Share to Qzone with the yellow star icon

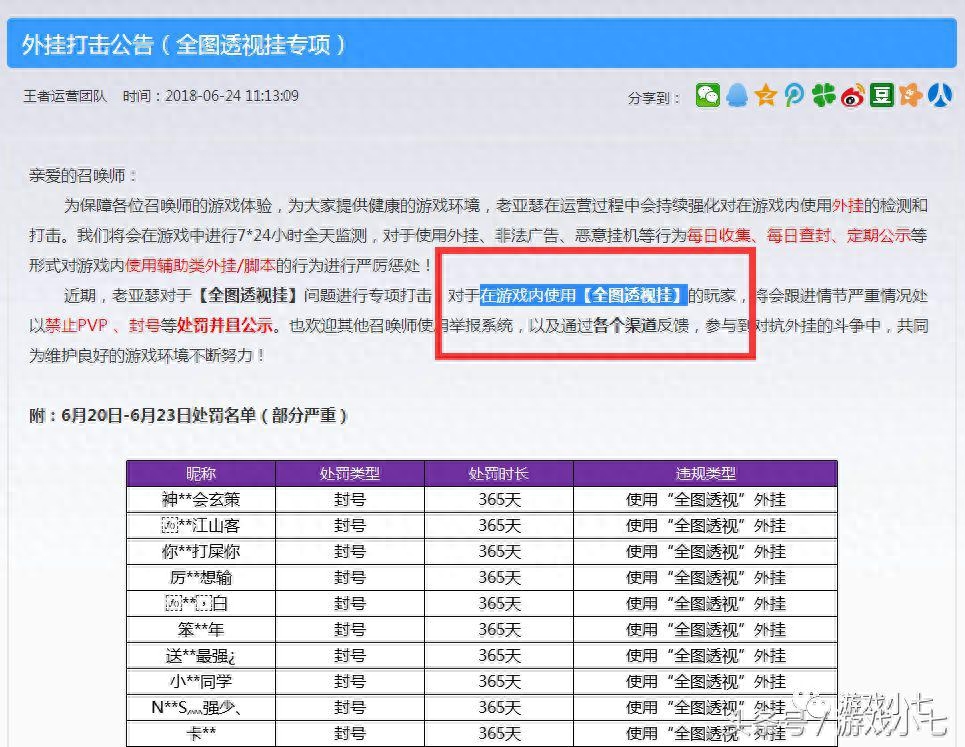[x=766, y=96]
